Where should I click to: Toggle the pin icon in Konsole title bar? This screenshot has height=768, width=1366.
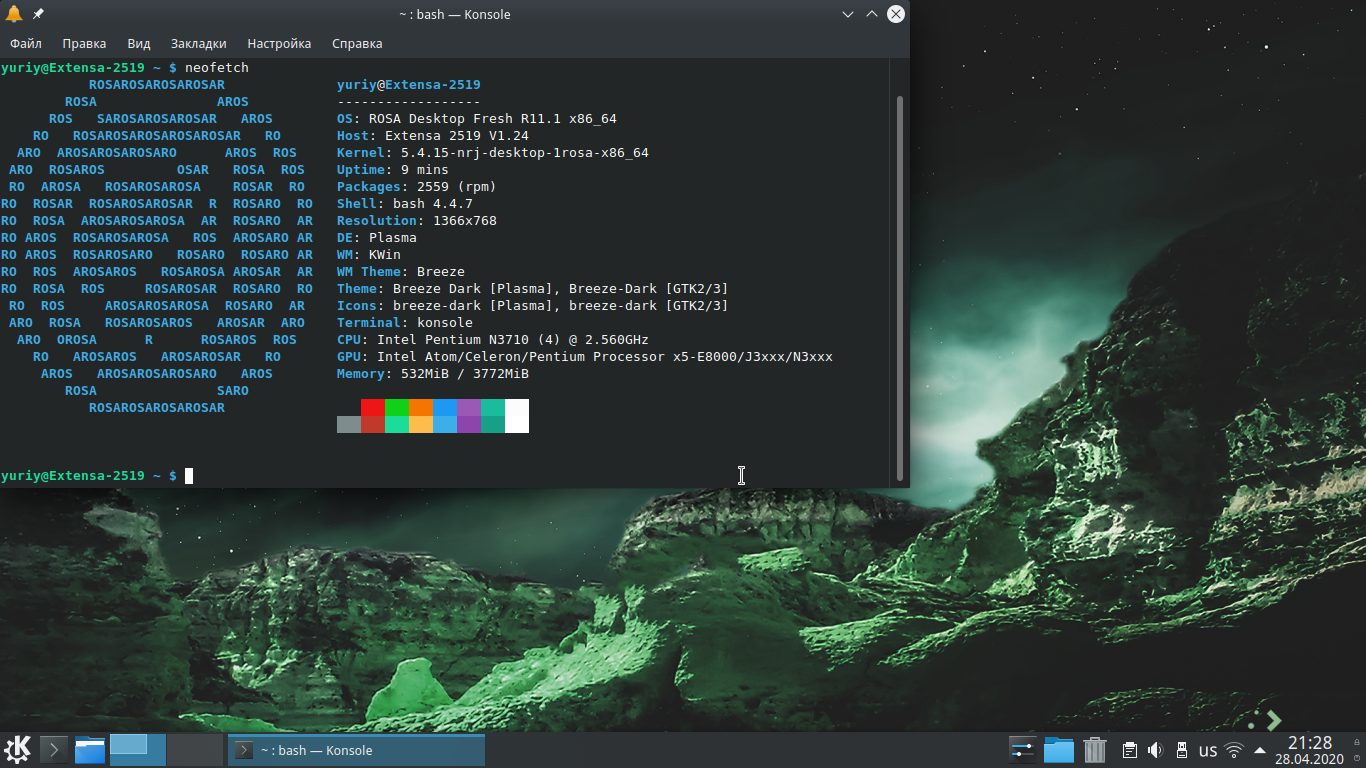point(38,14)
